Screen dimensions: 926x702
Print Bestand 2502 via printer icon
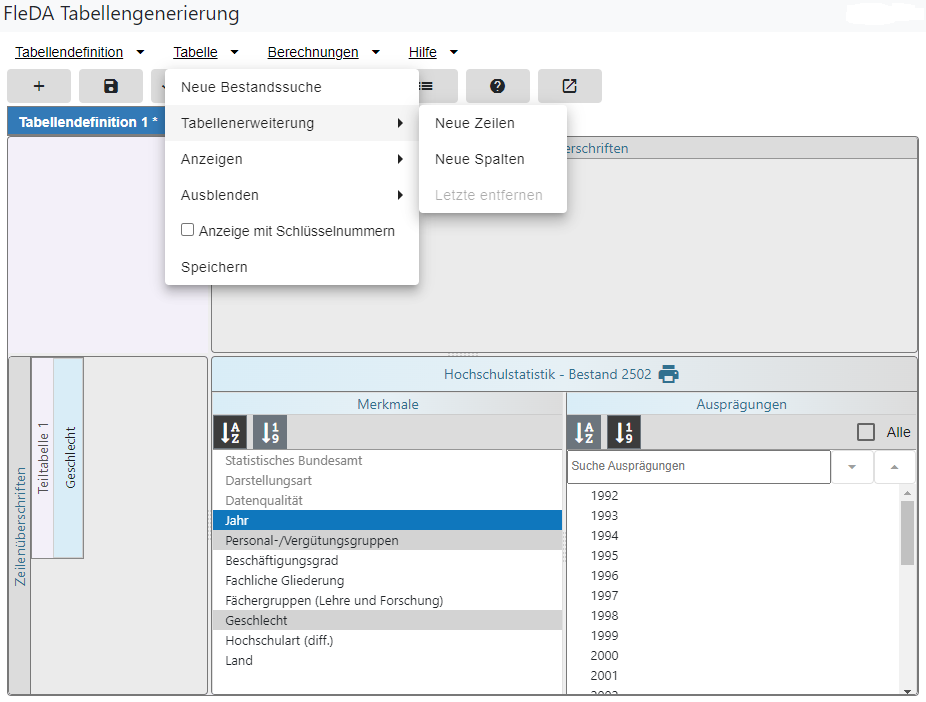pos(668,375)
